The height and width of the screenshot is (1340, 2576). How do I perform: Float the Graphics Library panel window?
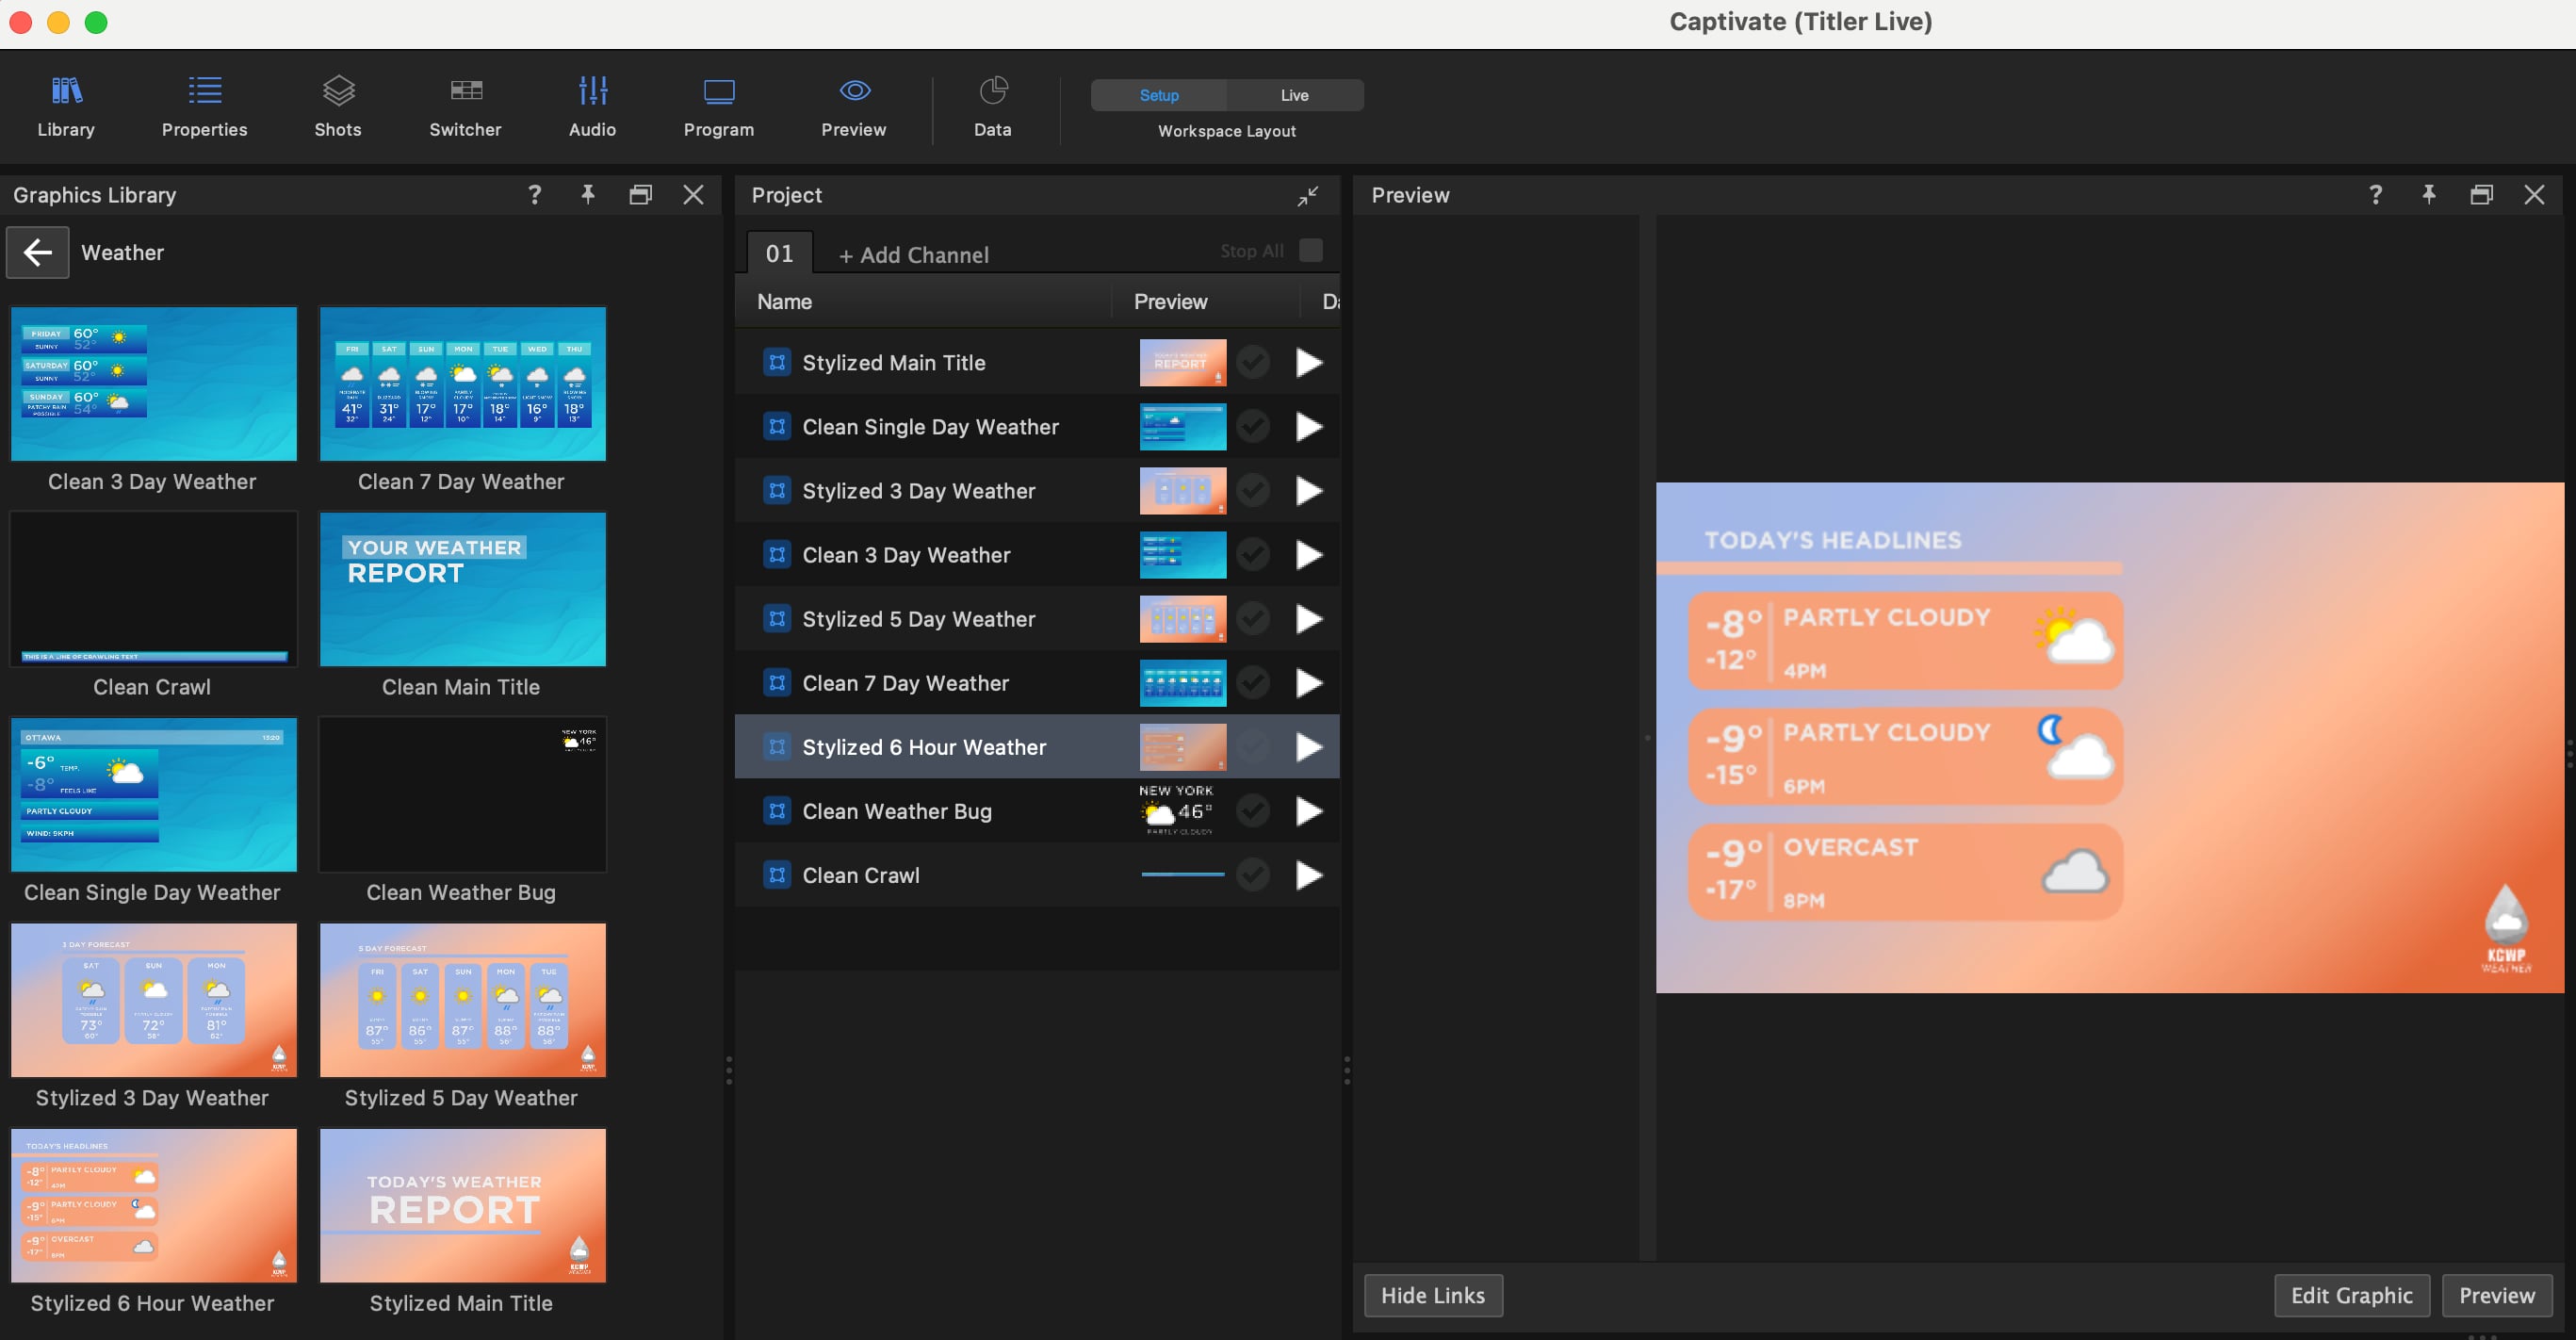pos(640,195)
